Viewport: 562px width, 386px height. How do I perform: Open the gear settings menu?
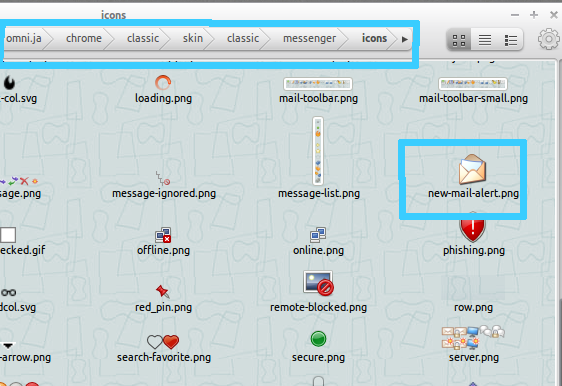point(549,39)
